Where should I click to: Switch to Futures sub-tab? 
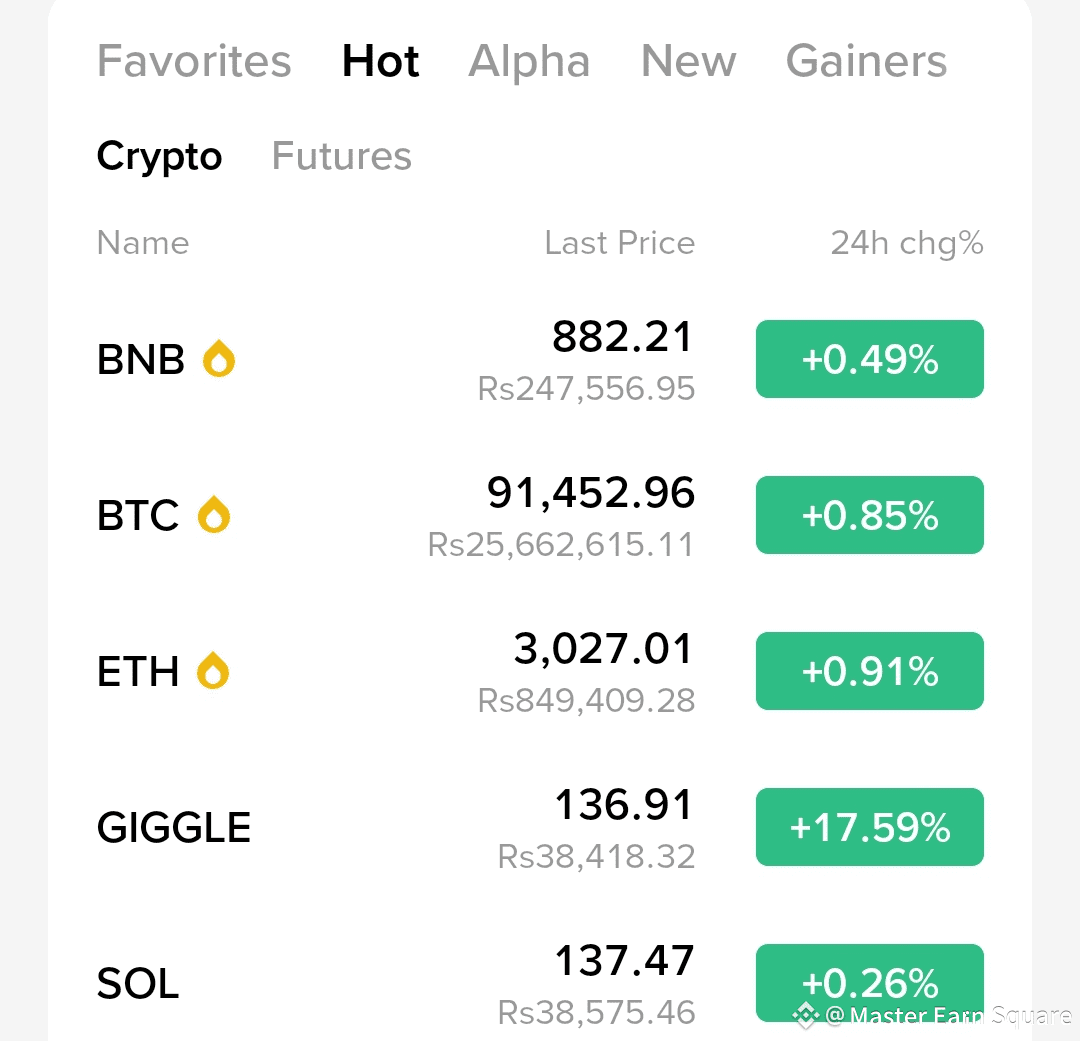pos(341,156)
